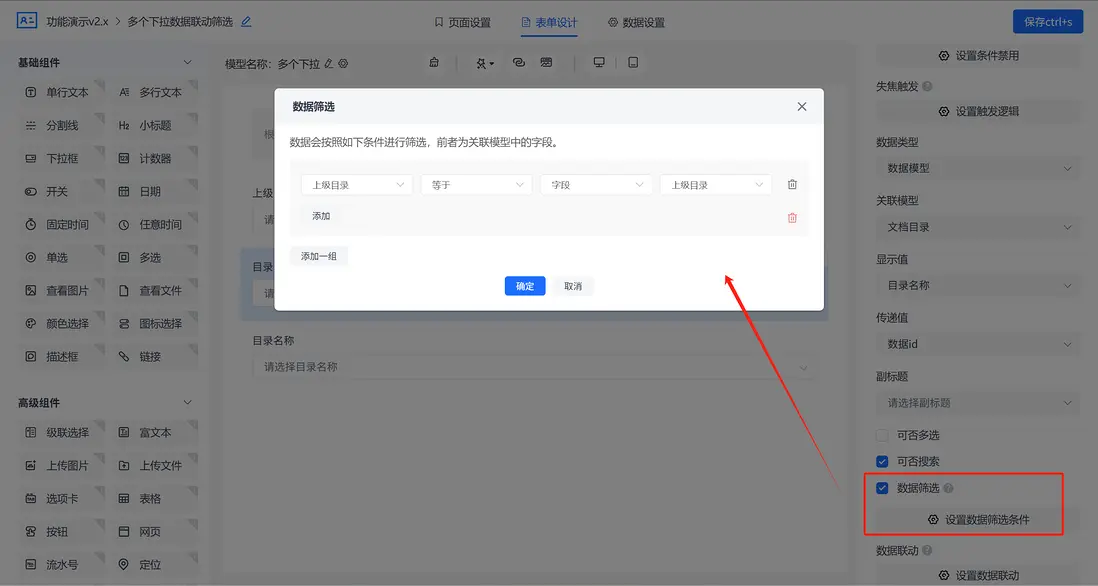Open desktop preview mode icon
The width and height of the screenshot is (1098, 586).
tap(598, 62)
